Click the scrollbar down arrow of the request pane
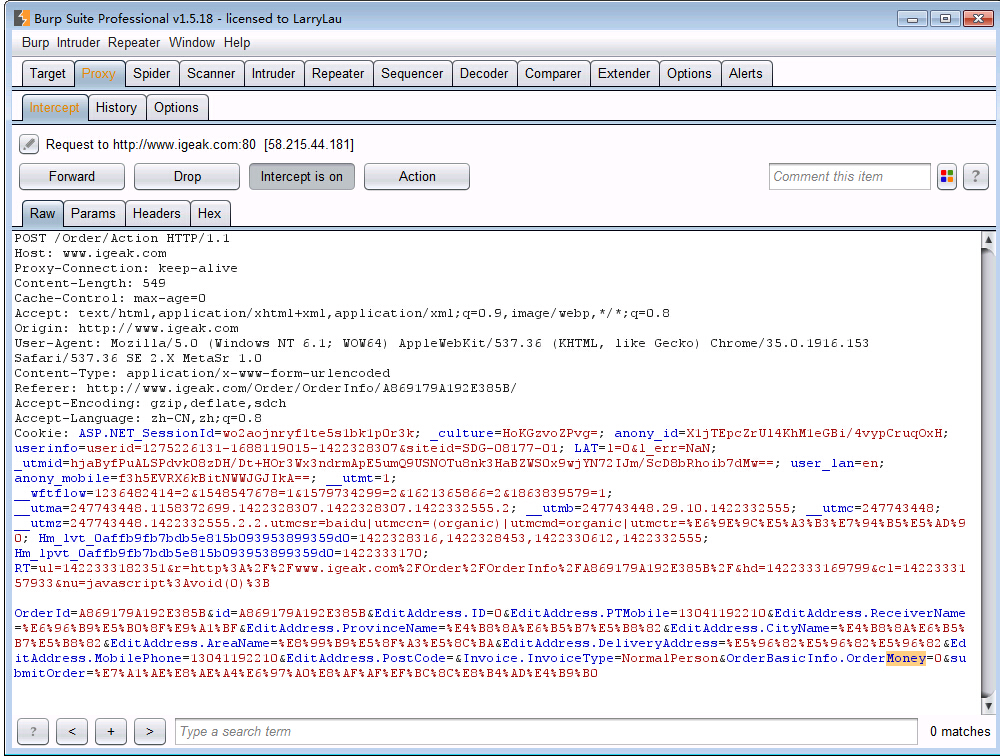 tap(988, 706)
